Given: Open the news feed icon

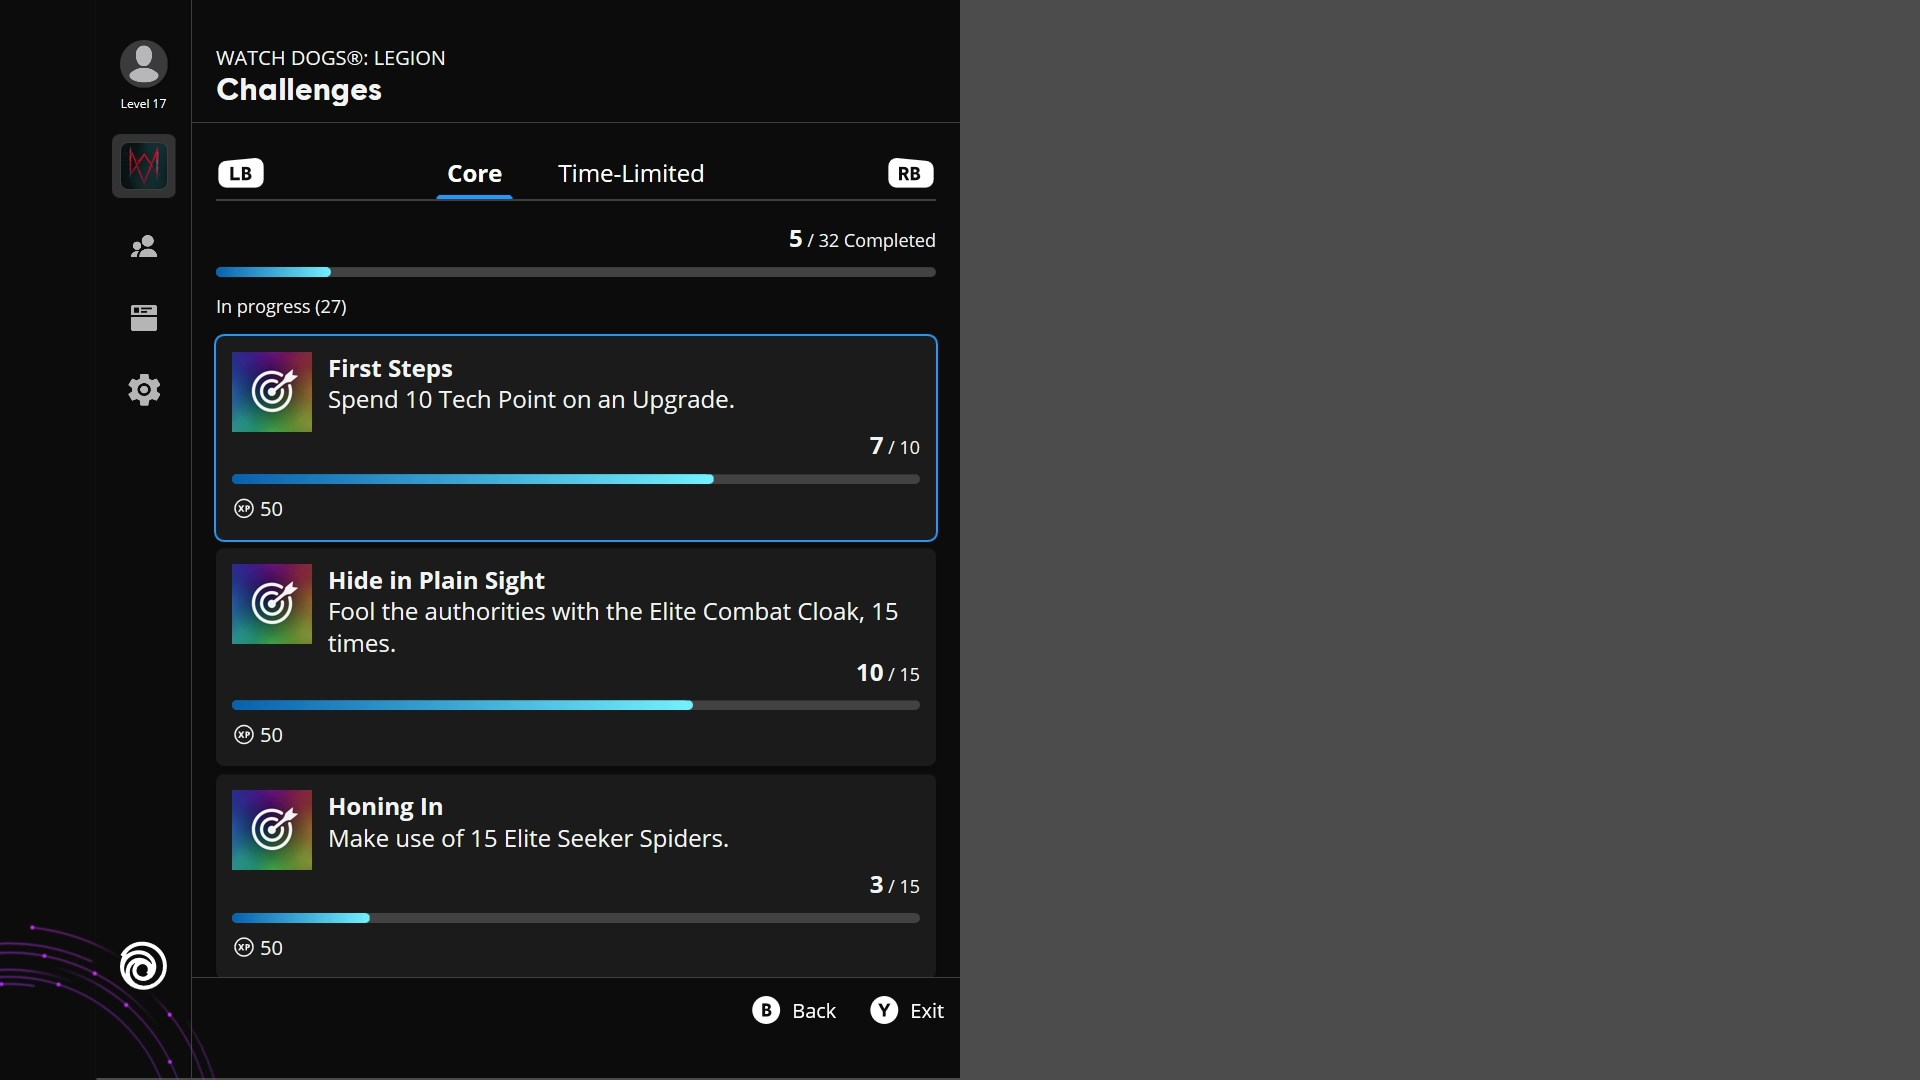Looking at the screenshot, I should pyautogui.click(x=143, y=318).
